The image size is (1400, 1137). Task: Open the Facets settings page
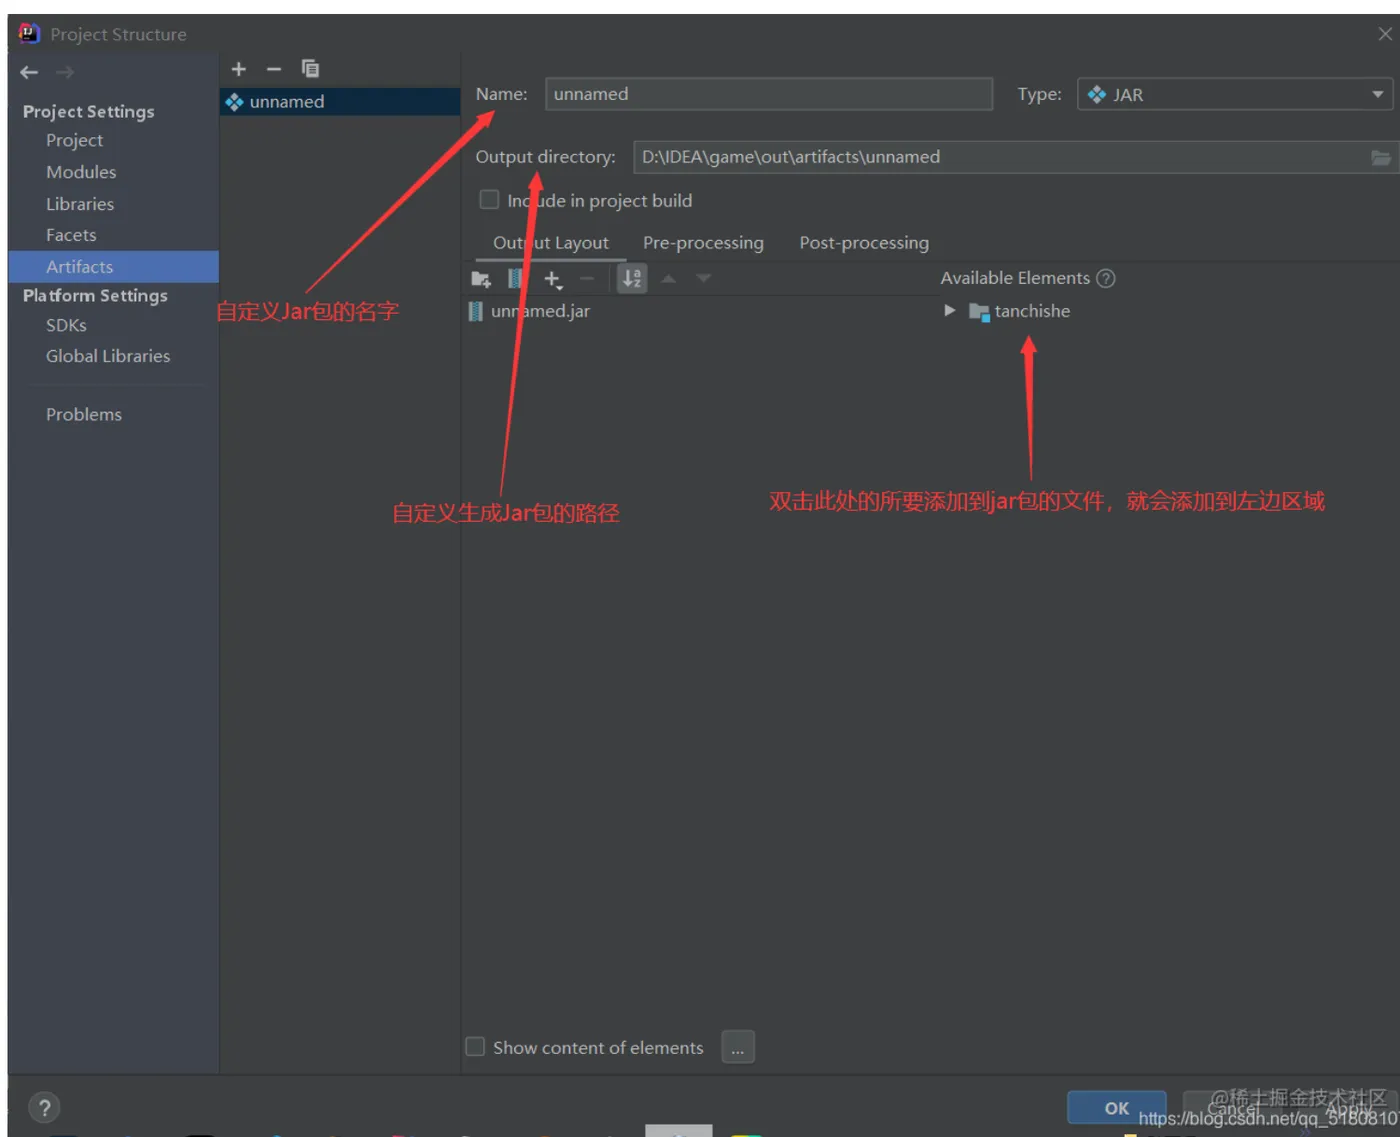pyautogui.click(x=71, y=235)
